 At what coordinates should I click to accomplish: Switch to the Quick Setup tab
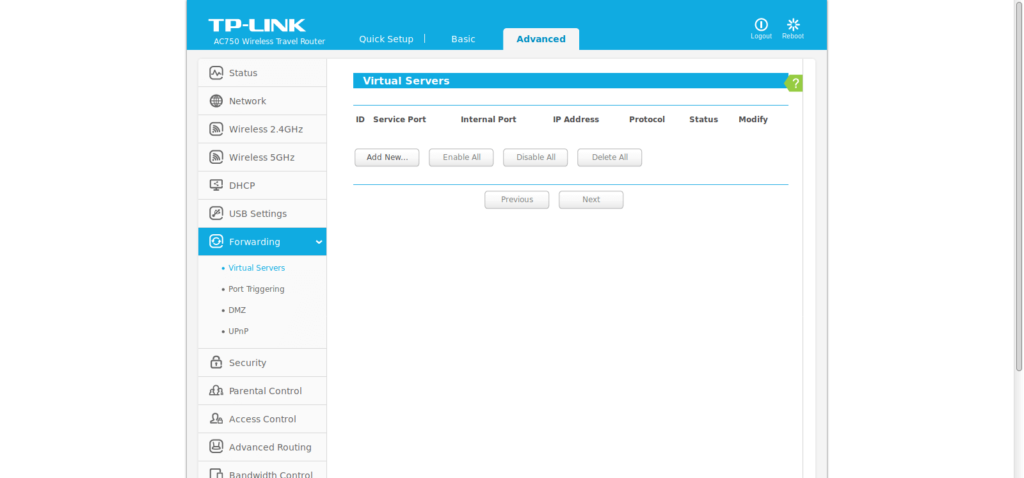pos(386,39)
